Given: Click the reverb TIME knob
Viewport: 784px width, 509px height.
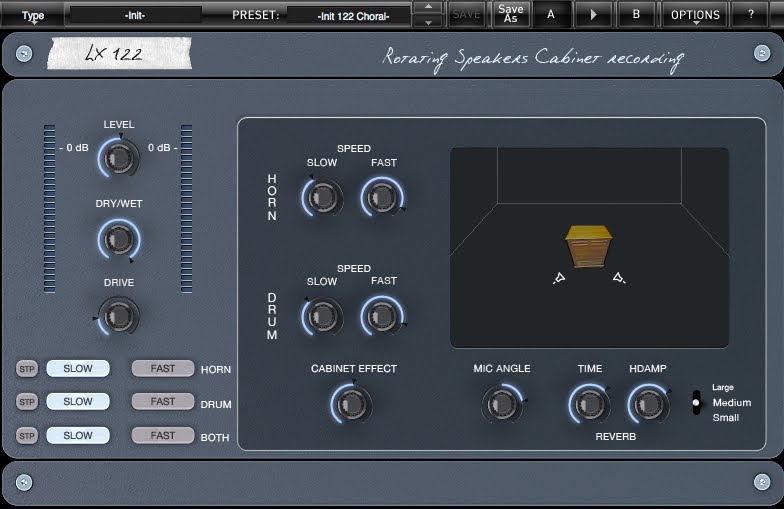Looking at the screenshot, I should pos(589,404).
